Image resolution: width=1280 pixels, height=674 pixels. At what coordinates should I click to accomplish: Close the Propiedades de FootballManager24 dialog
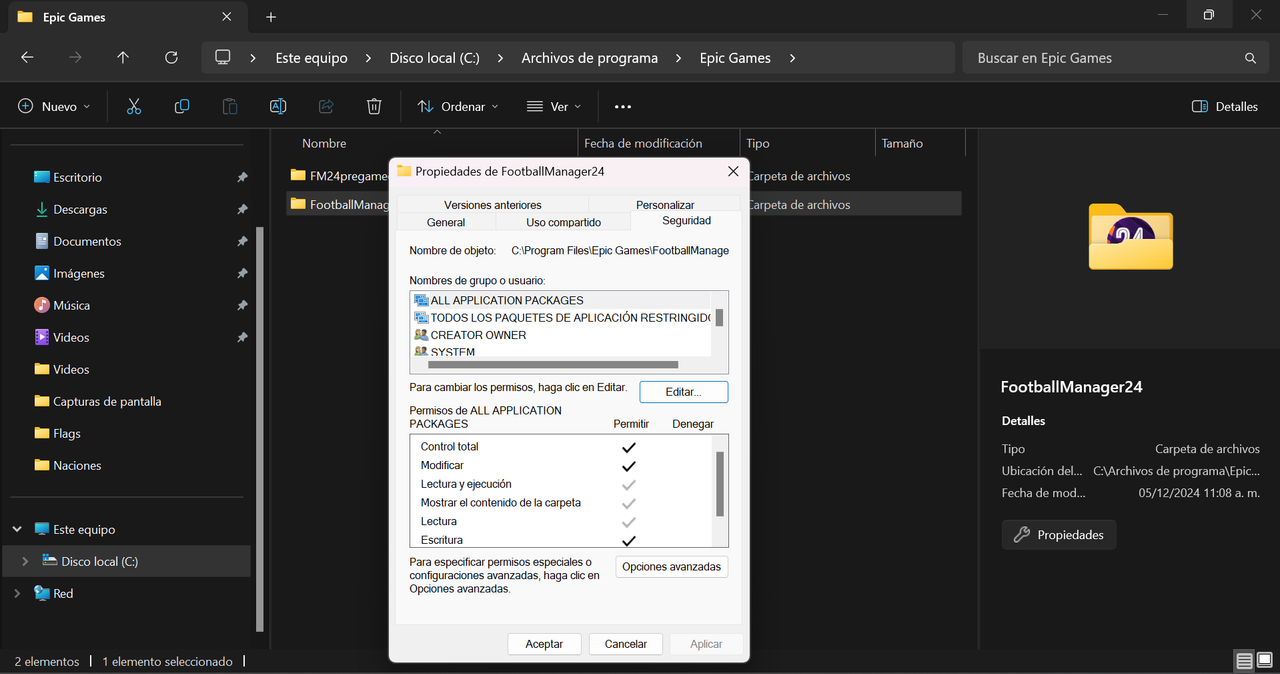click(x=733, y=171)
